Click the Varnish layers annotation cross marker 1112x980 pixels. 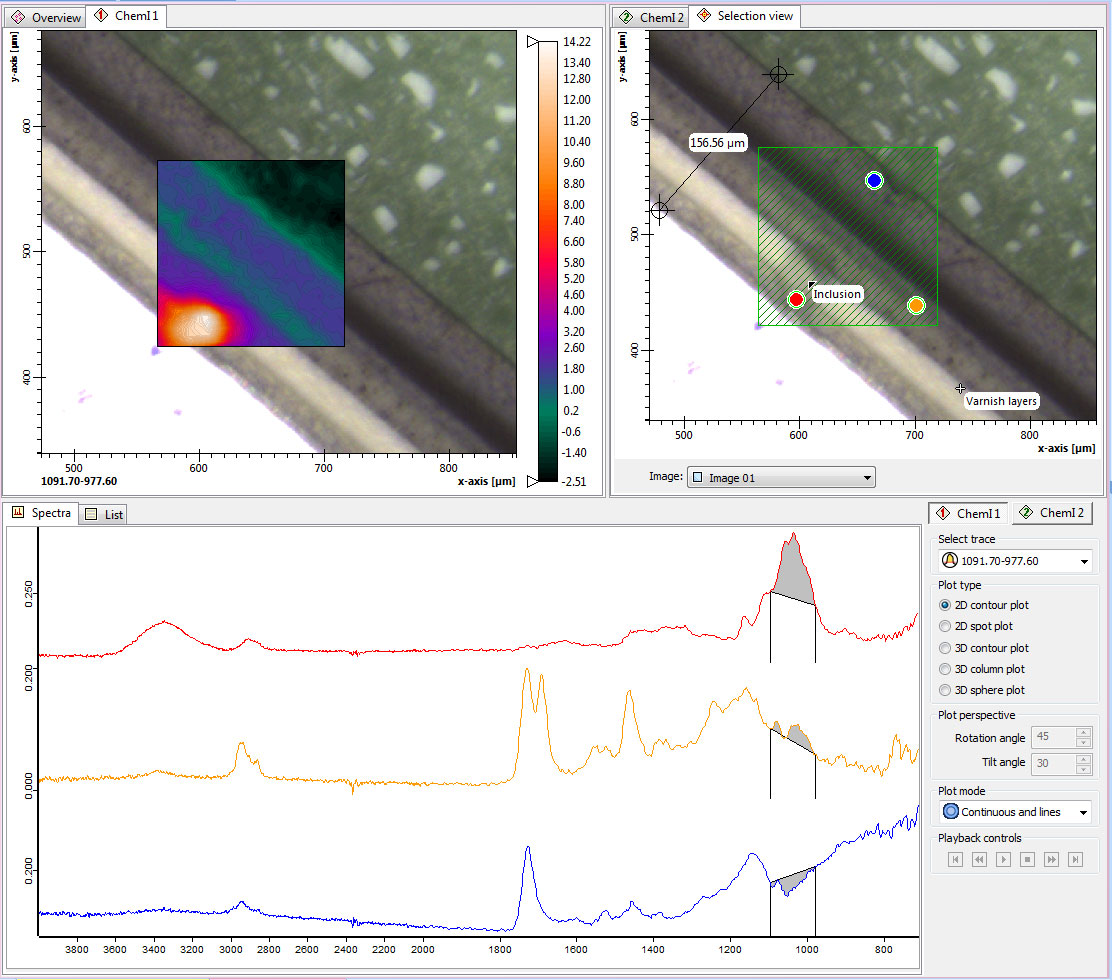click(960, 388)
